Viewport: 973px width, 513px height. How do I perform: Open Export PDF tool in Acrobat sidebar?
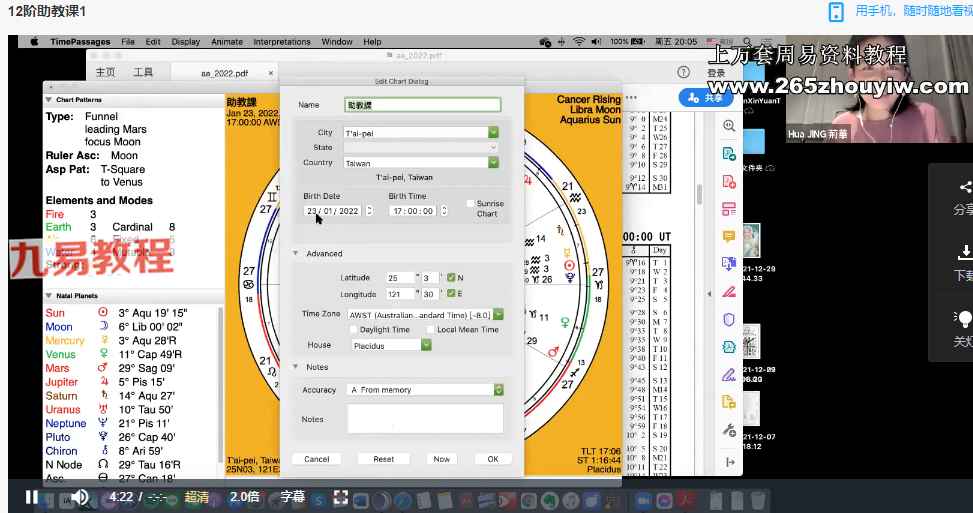point(729,154)
